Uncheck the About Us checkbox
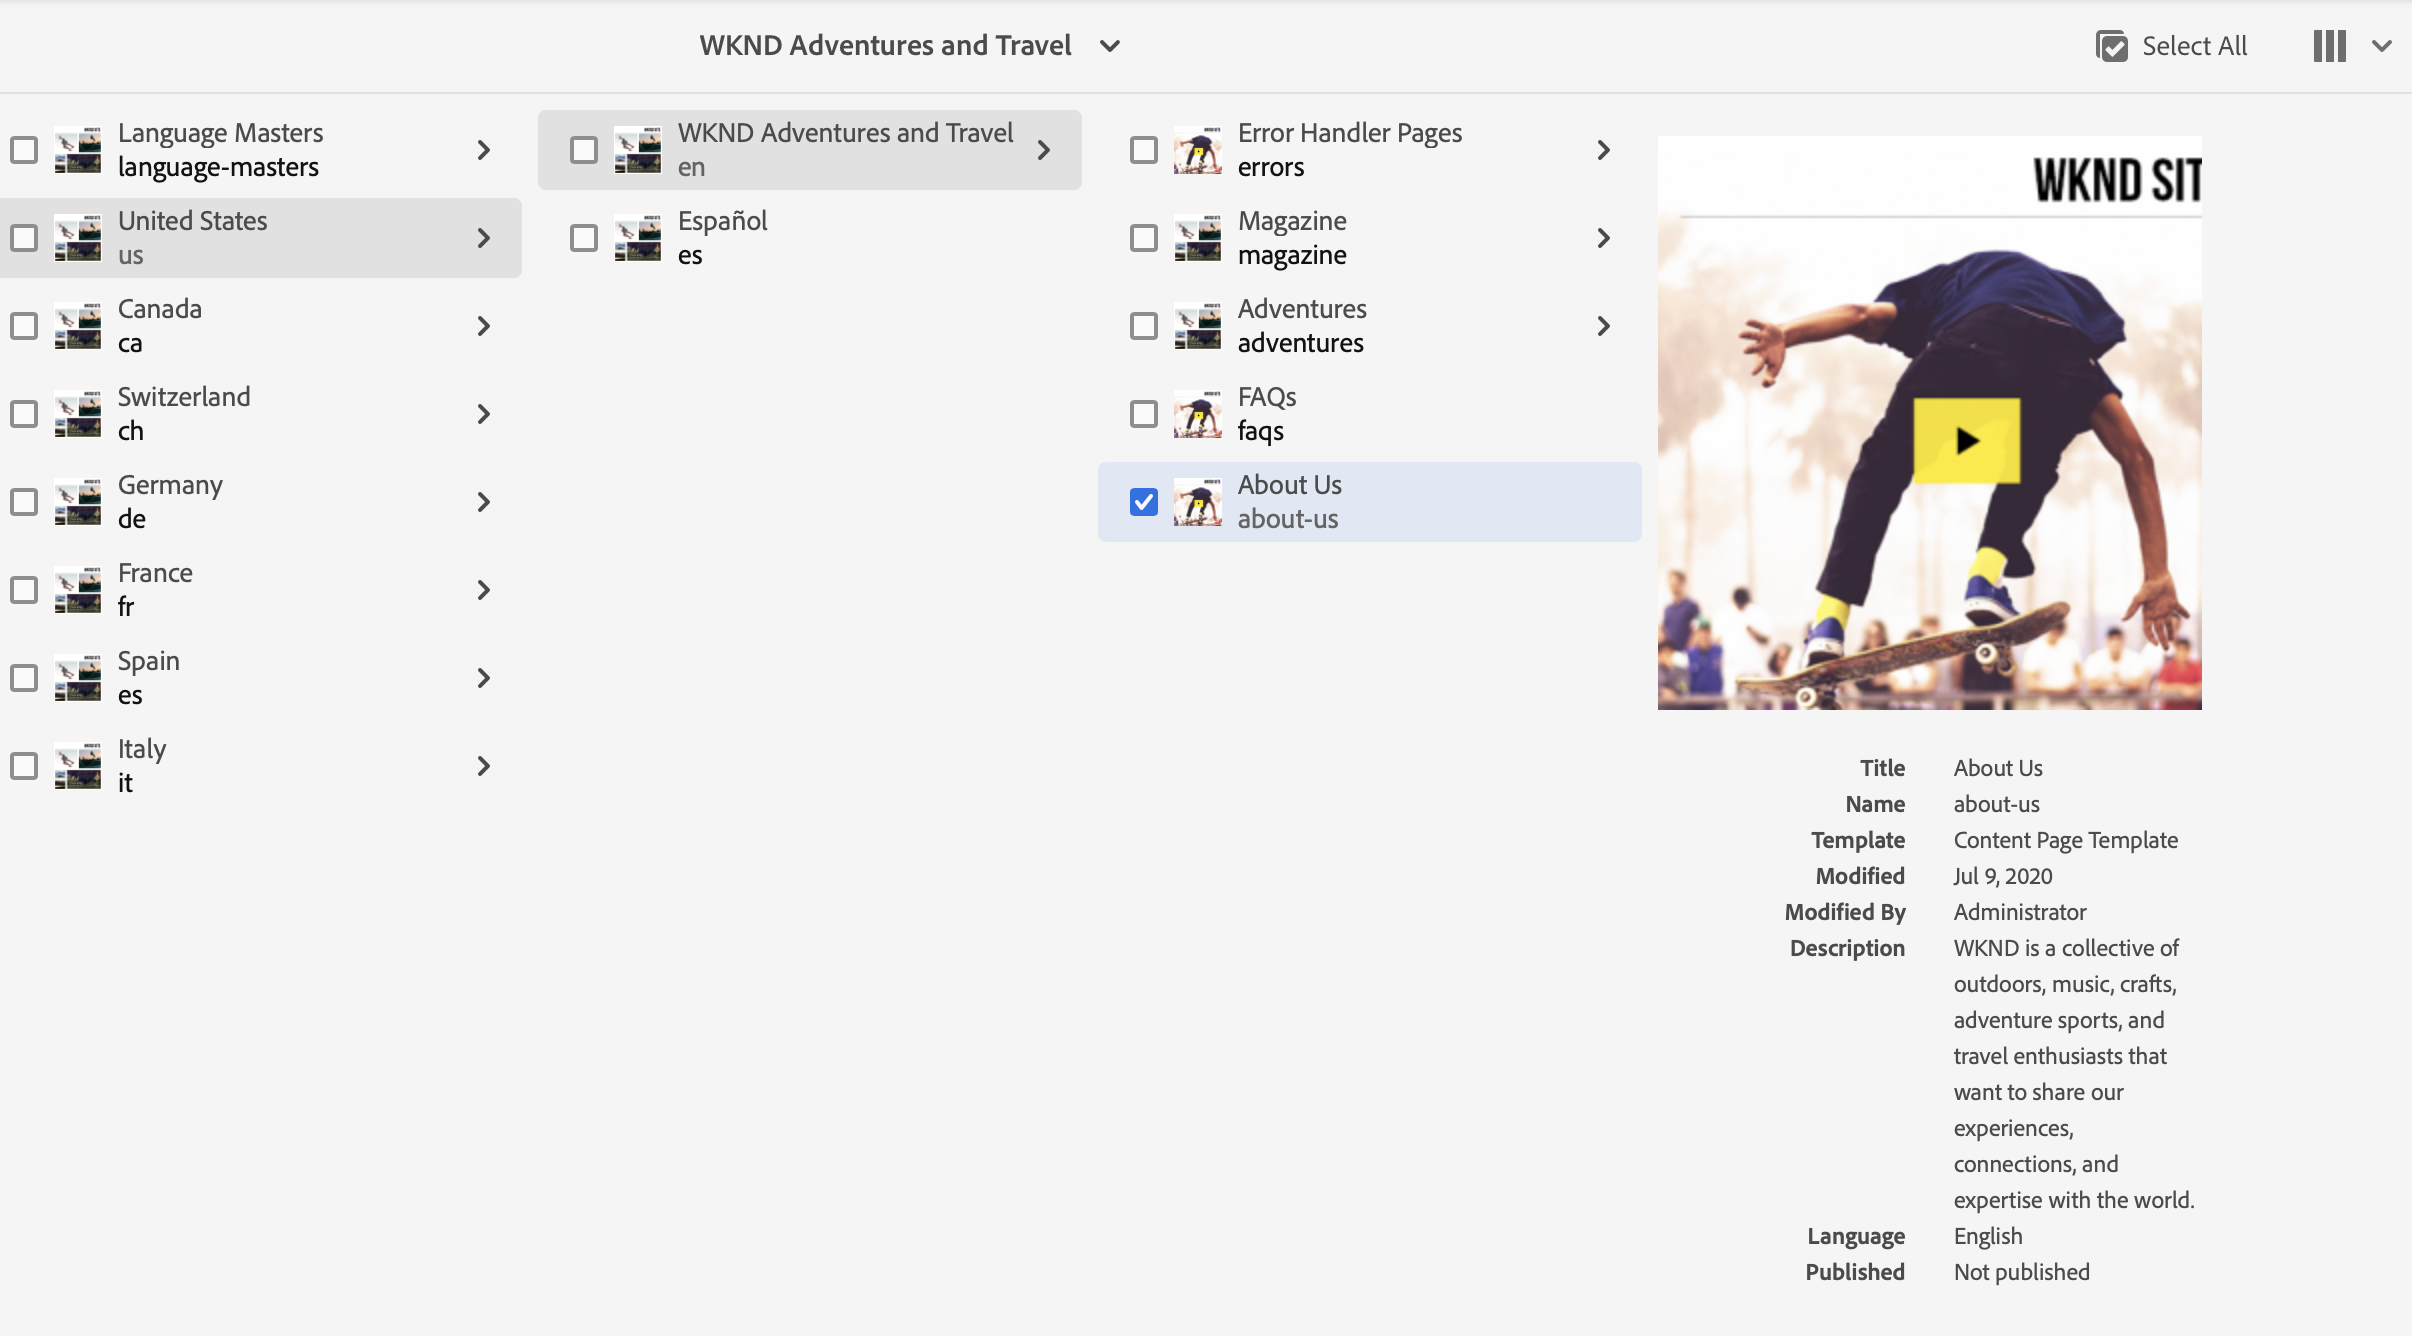The width and height of the screenshot is (2412, 1336). coord(1143,502)
